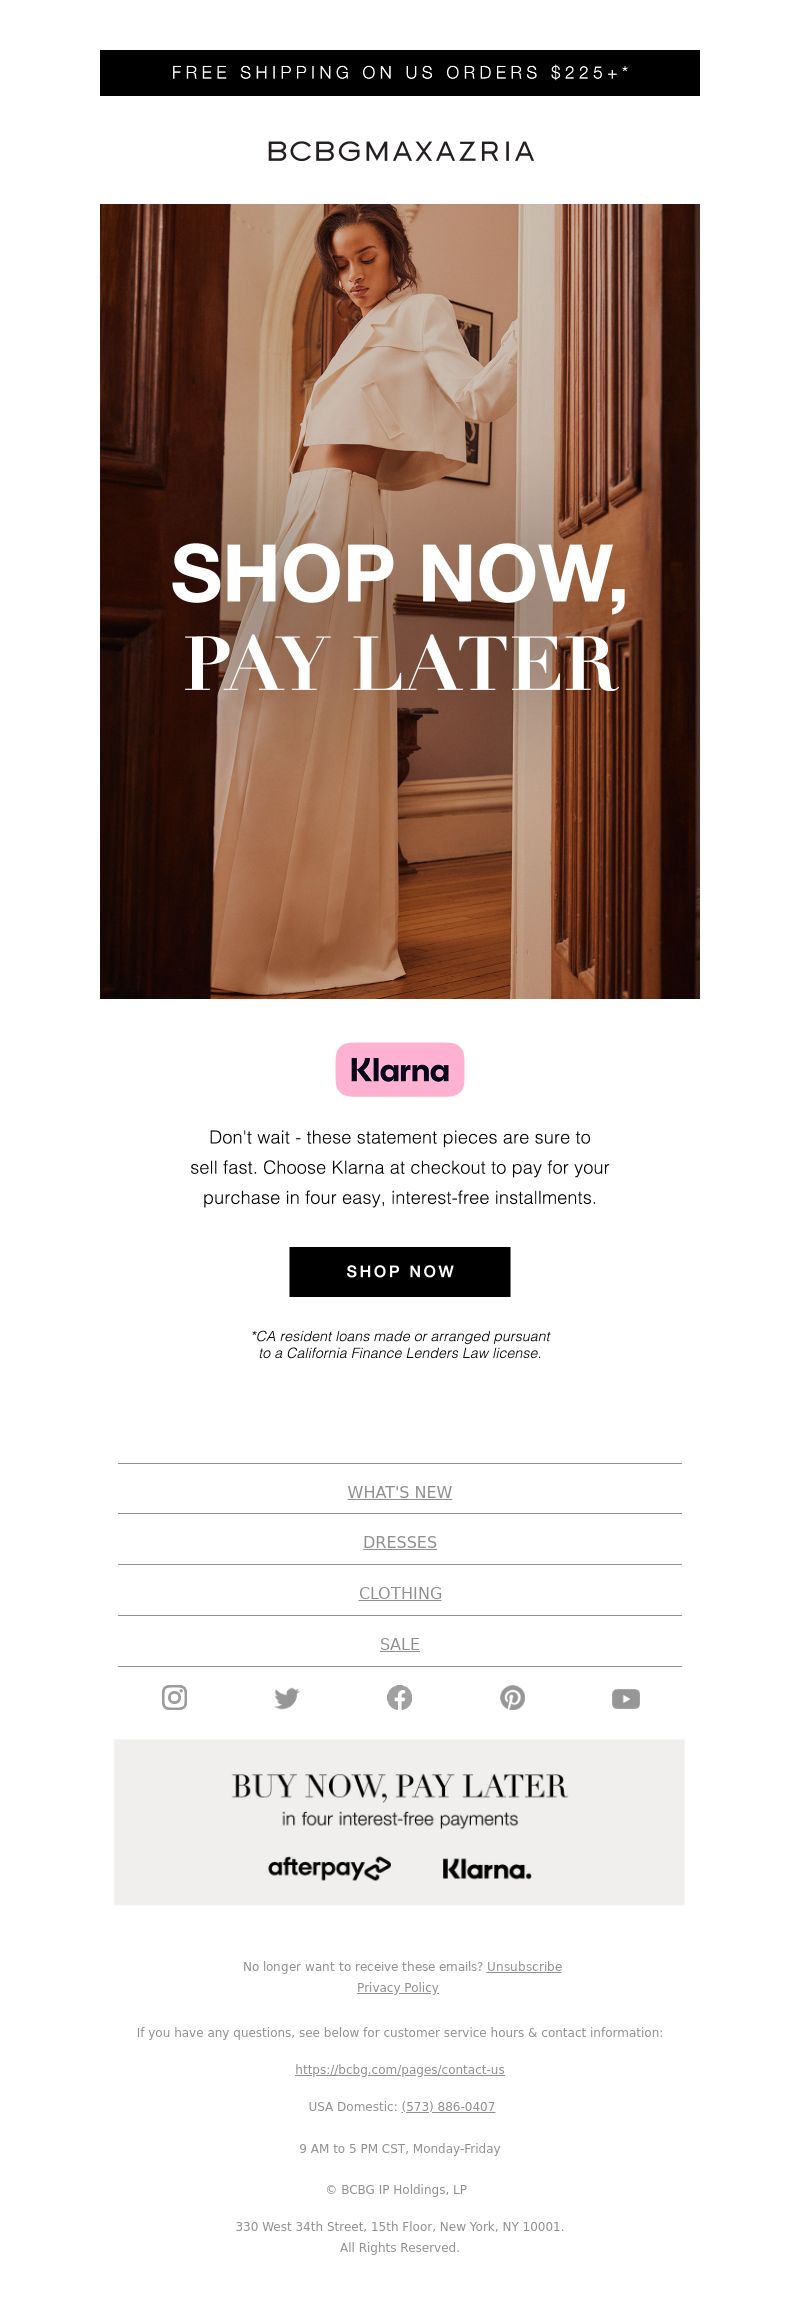The image size is (800, 2321).
Task: Click the BCBGMAXAZRIA brand logo
Action: tap(400, 151)
